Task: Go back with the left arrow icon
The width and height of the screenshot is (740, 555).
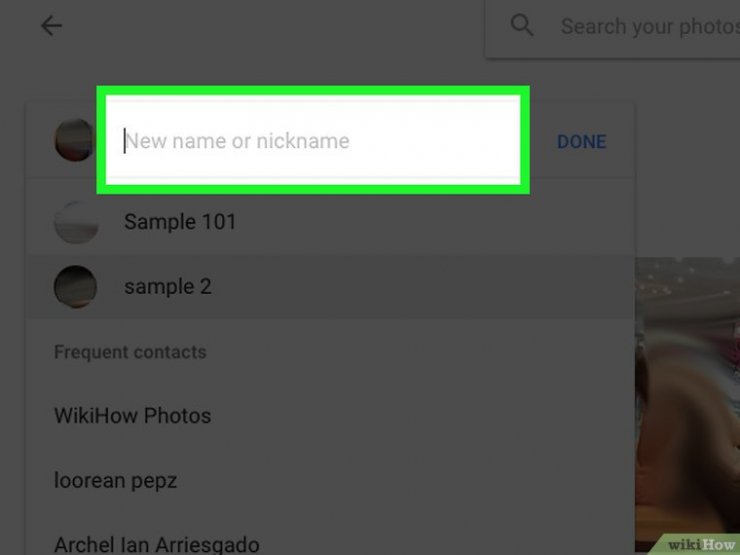Action: [51, 25]
